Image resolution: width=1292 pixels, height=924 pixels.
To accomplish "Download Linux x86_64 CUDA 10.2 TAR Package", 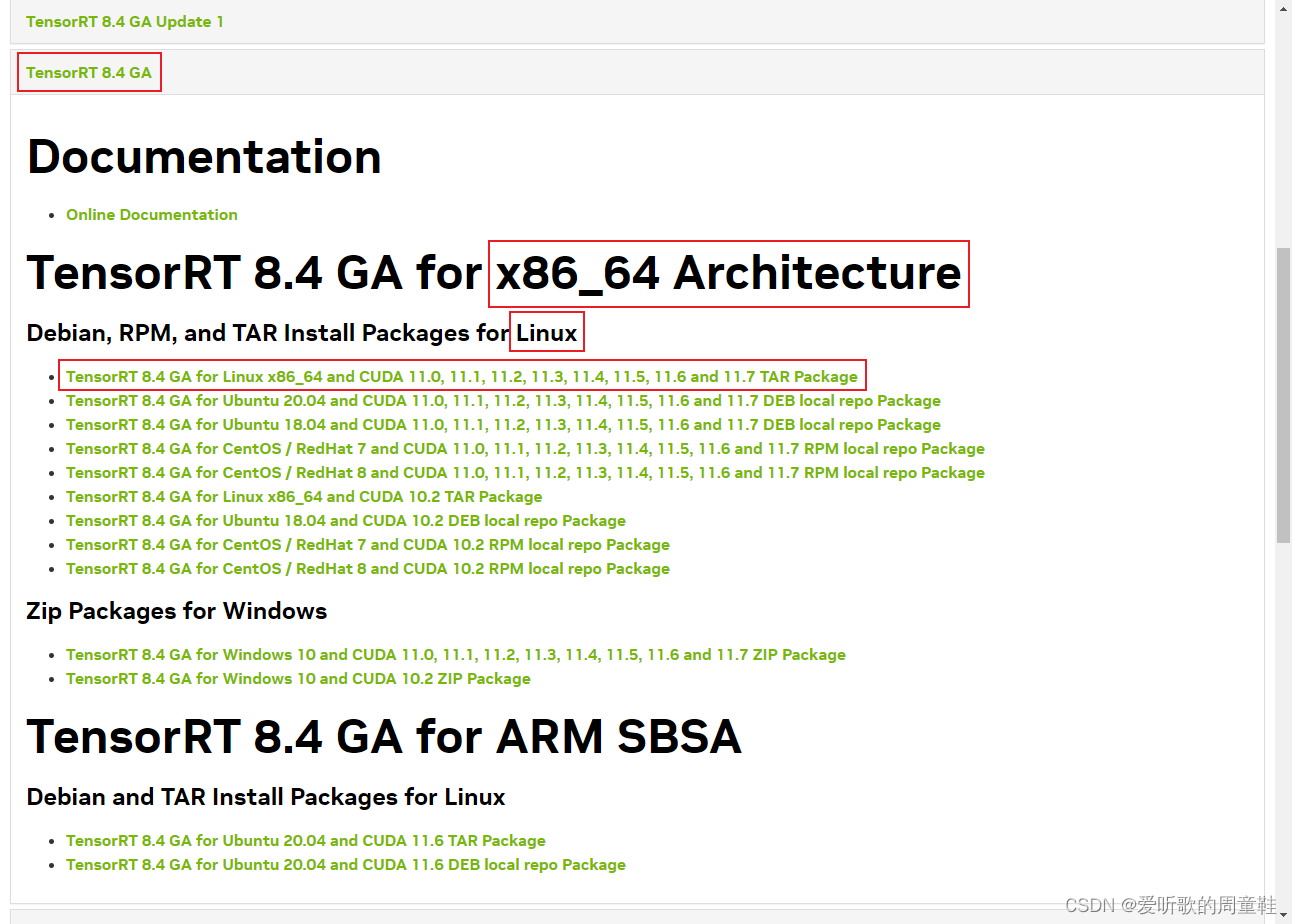I will point(304,496).
